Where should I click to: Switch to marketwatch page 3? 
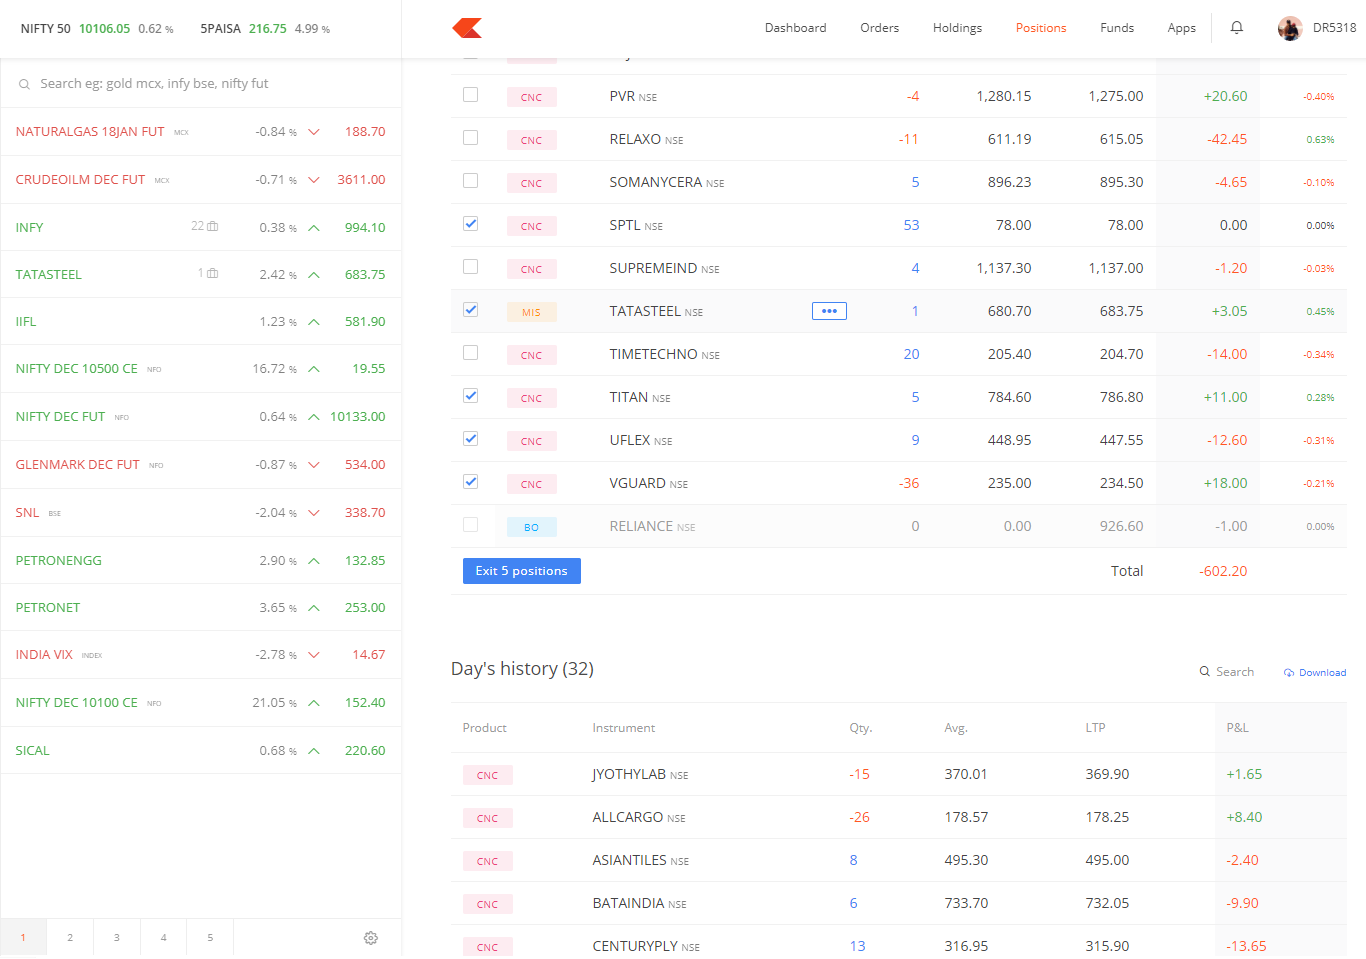(x=117, y=938)
